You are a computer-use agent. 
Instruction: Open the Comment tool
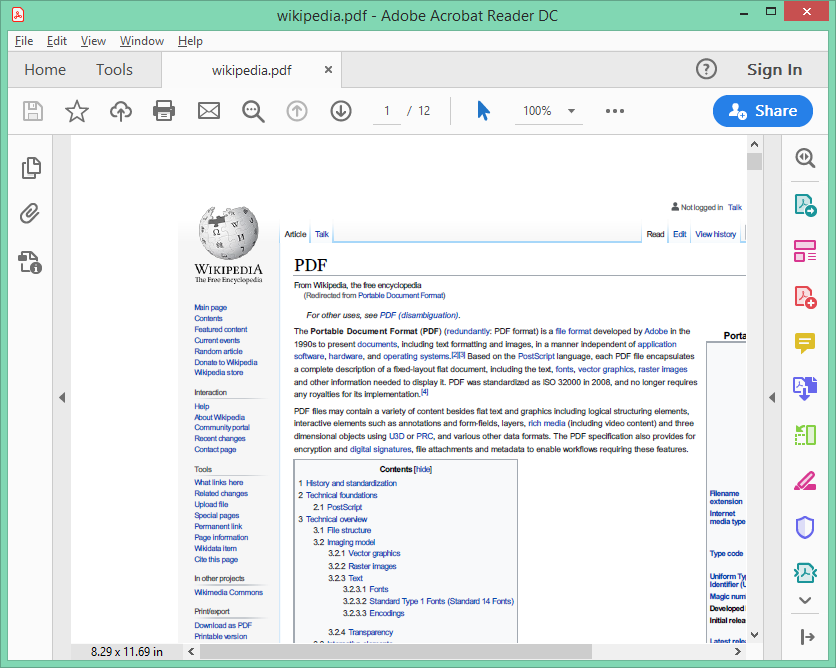(805, 343)
